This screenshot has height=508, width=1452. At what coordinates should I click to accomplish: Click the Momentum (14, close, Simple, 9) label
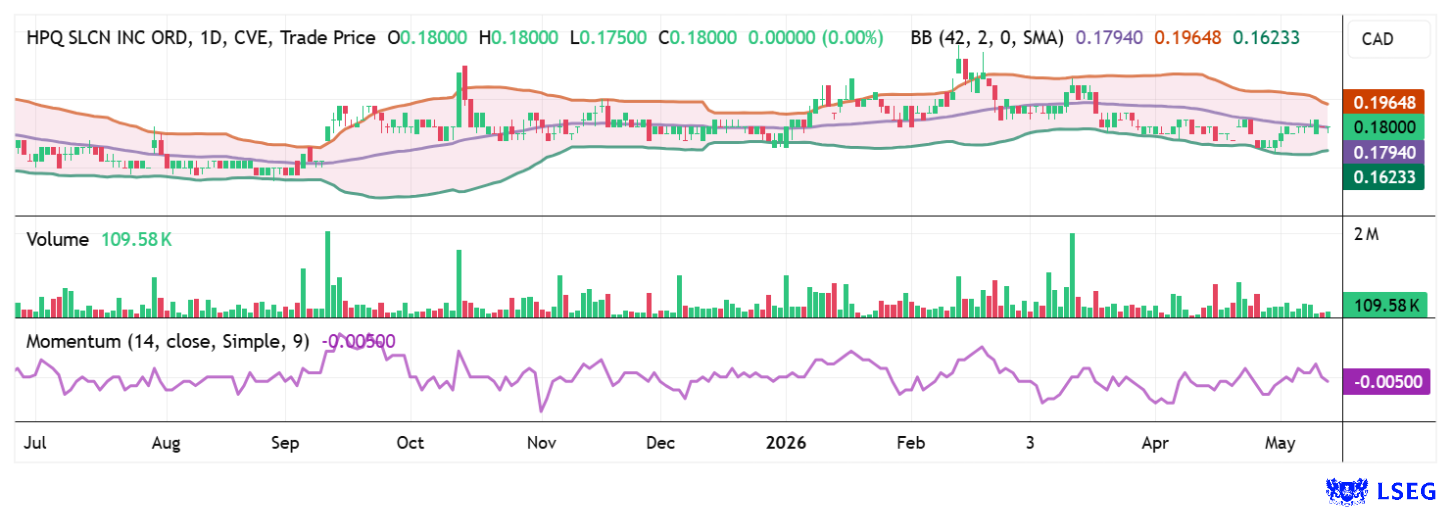coord(168,341)
